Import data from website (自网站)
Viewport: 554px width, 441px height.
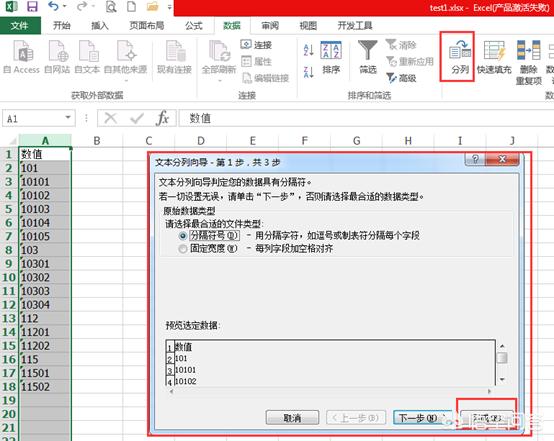tap(57, 57)
